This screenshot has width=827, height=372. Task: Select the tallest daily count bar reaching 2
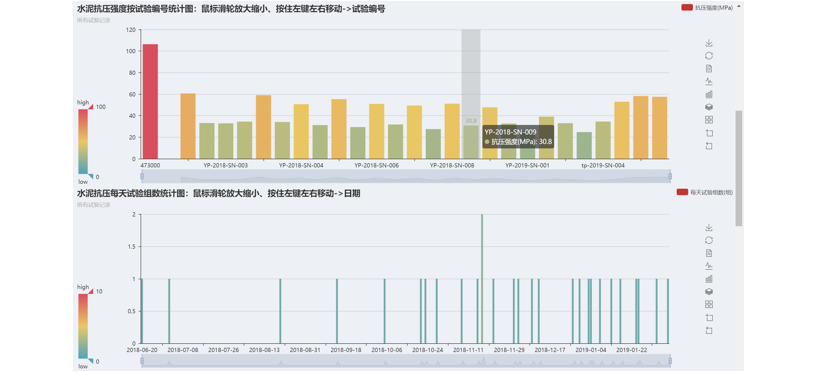[482, 279]
